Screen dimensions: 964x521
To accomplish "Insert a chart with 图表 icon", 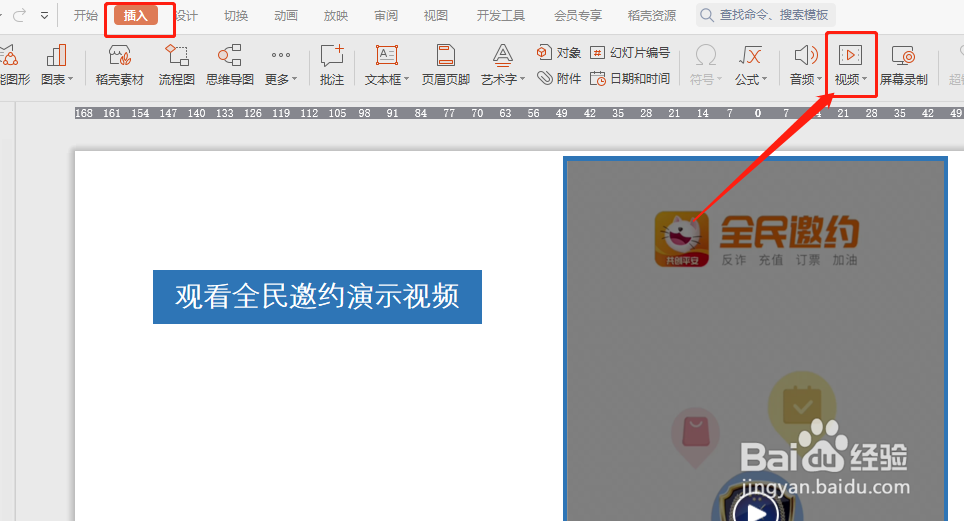I will (x=55, y=56).
